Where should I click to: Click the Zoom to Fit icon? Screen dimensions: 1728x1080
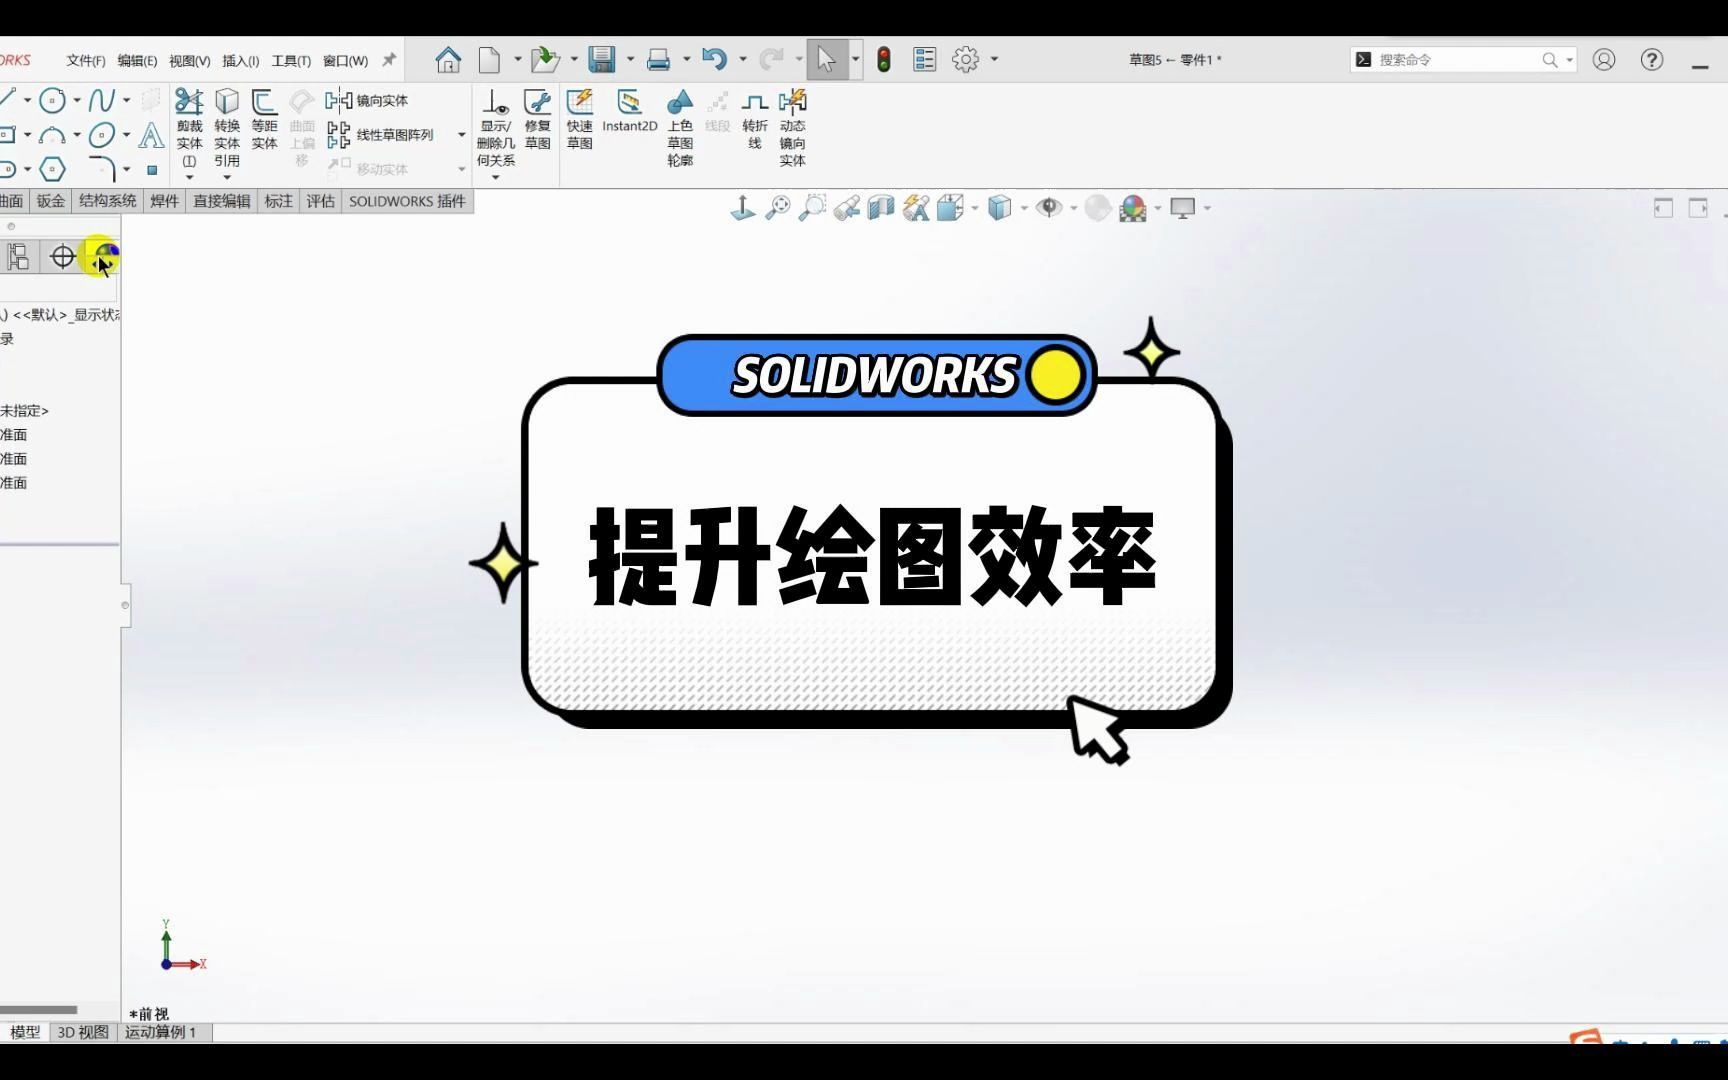777,208
